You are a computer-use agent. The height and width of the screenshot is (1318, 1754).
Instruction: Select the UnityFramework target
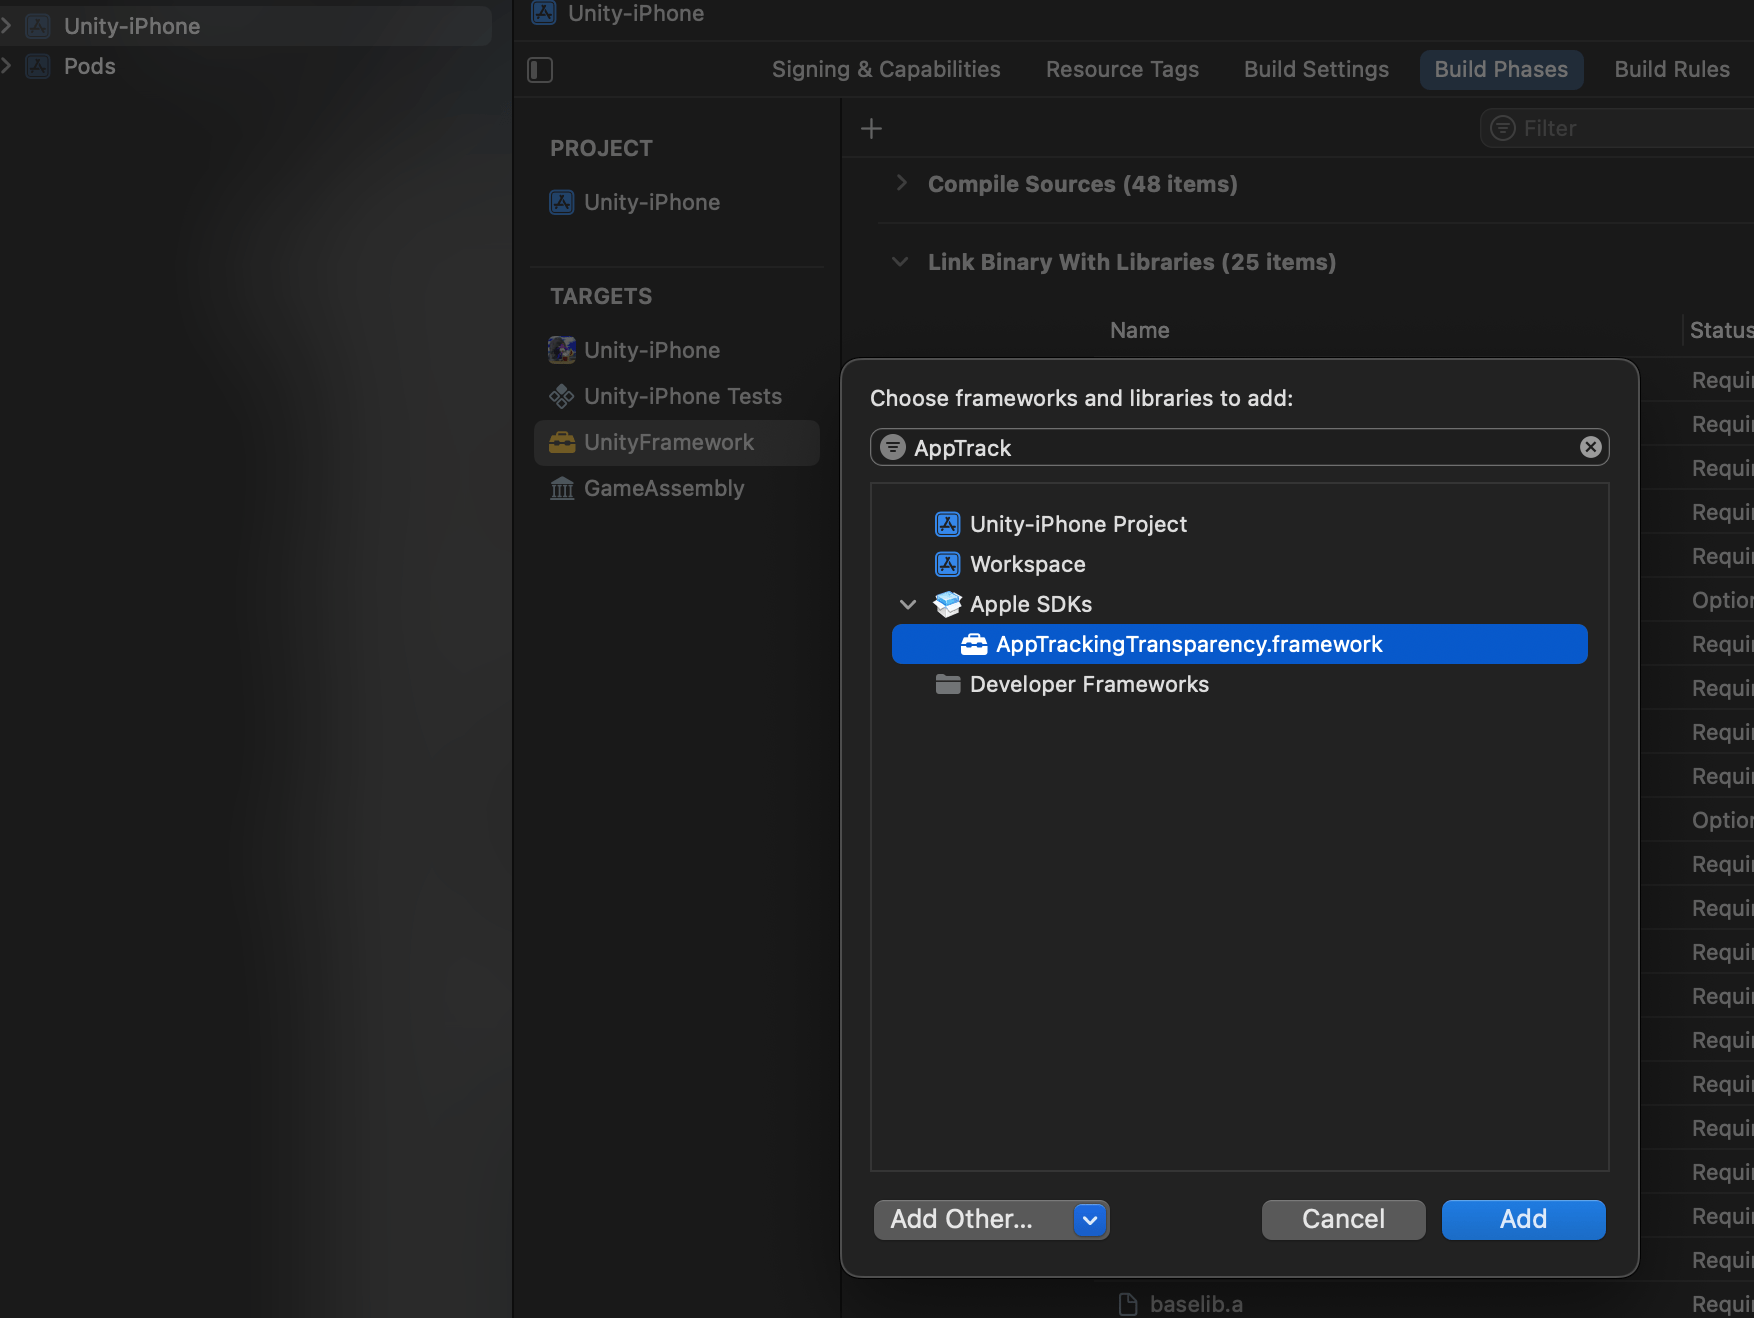(677, 442)
